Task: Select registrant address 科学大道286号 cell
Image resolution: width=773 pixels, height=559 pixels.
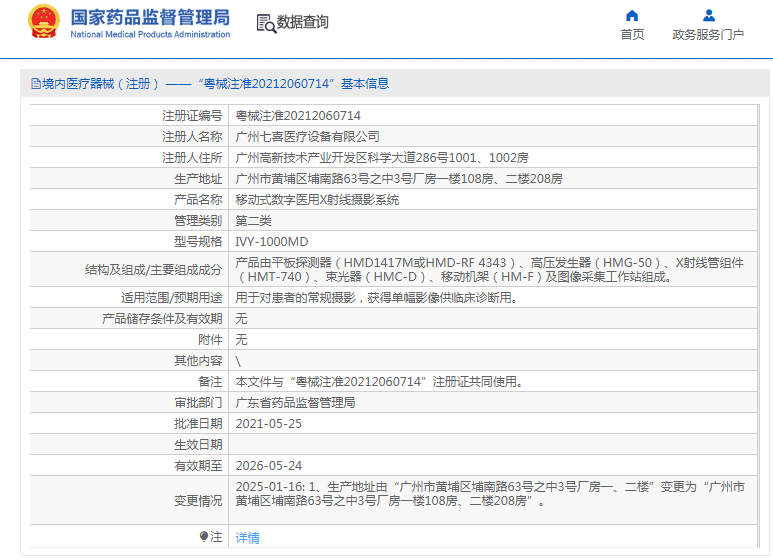Action: pos(382,158)
